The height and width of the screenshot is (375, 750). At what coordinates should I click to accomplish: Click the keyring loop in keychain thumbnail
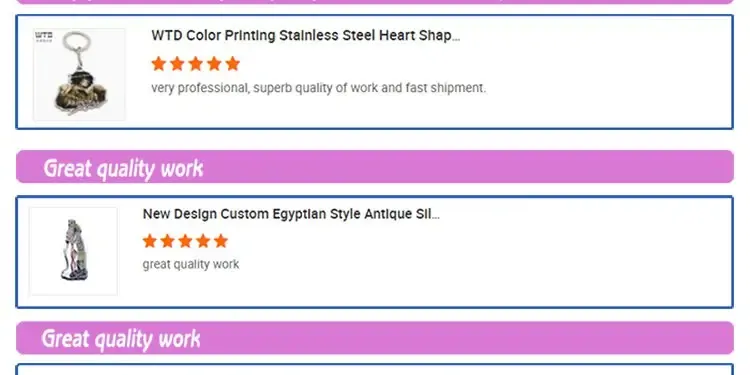pos(77,42)
